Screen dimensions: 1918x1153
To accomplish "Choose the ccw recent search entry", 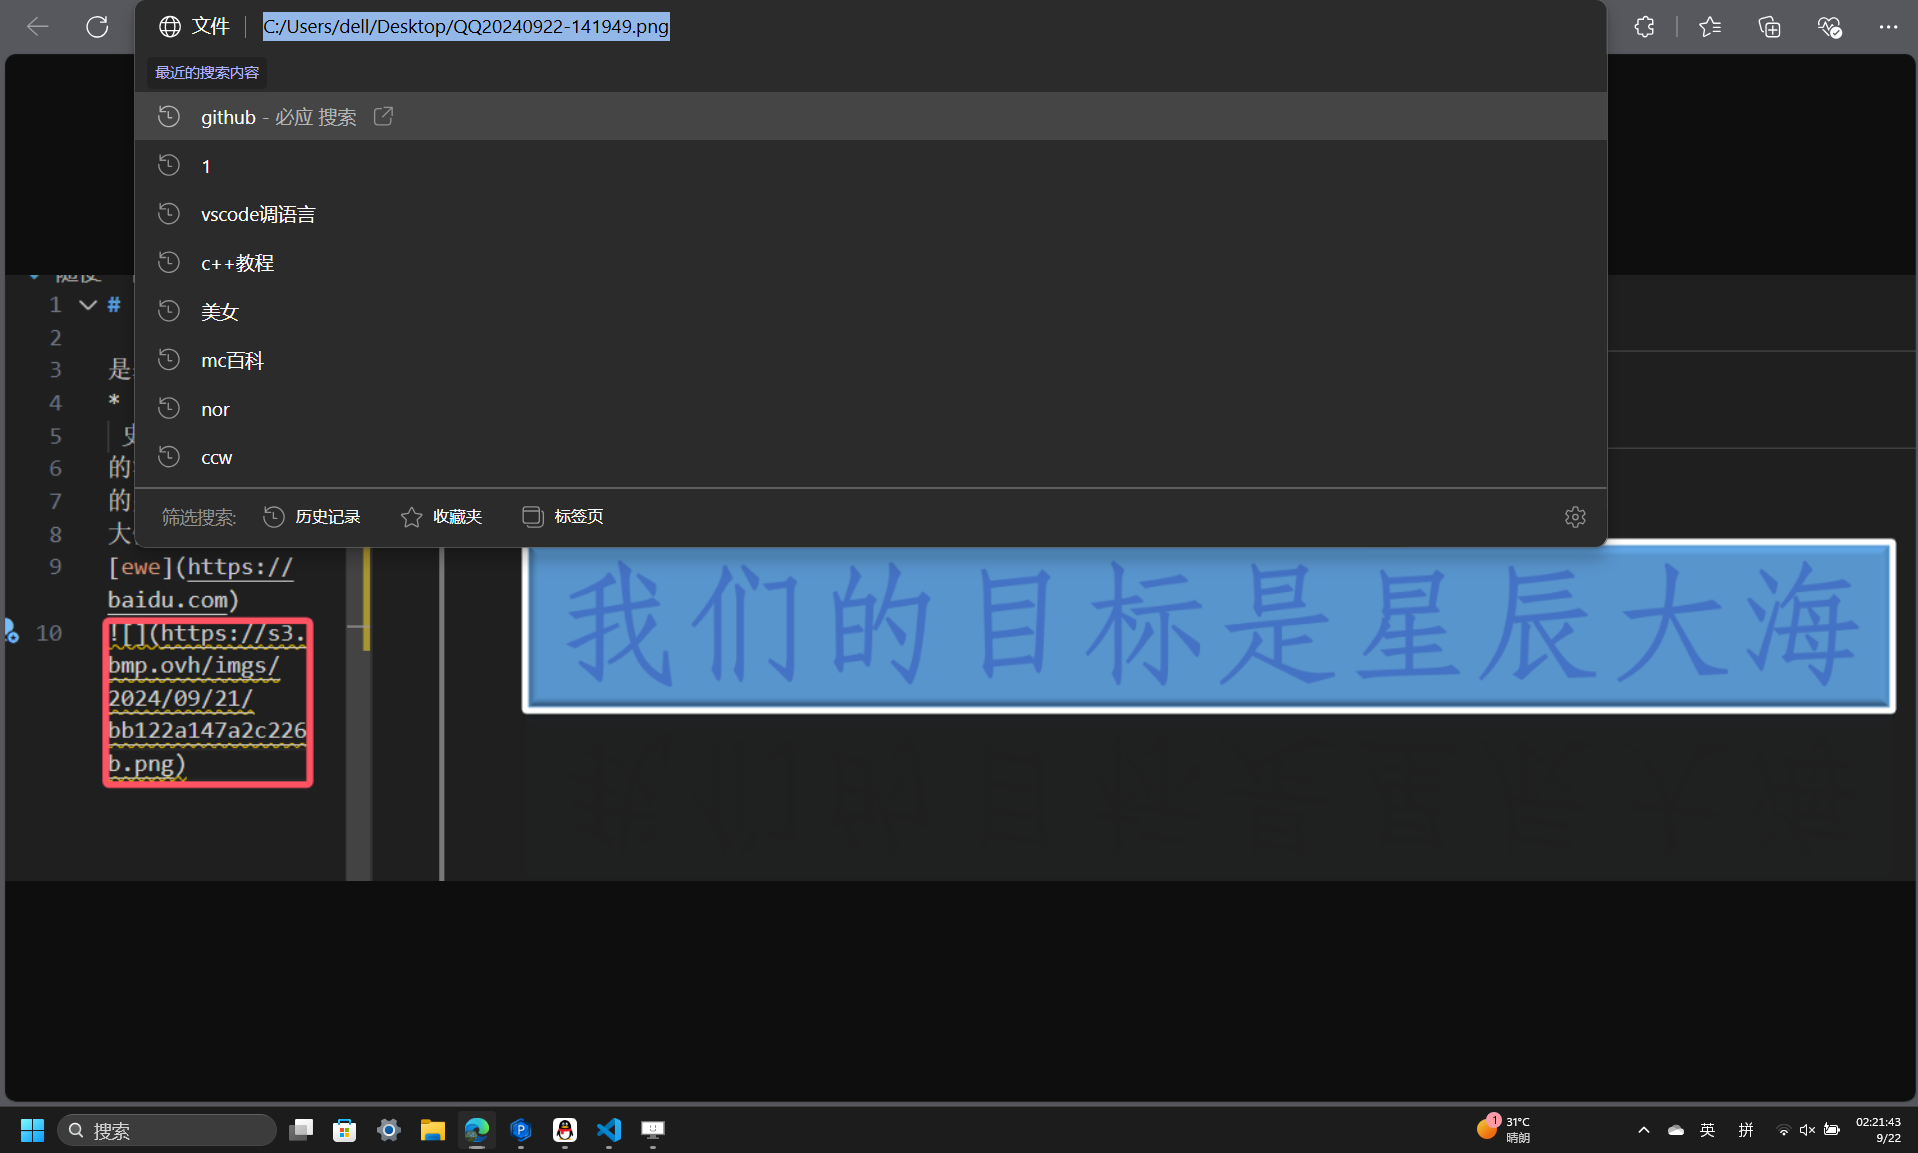I will [x=870, y=457].
